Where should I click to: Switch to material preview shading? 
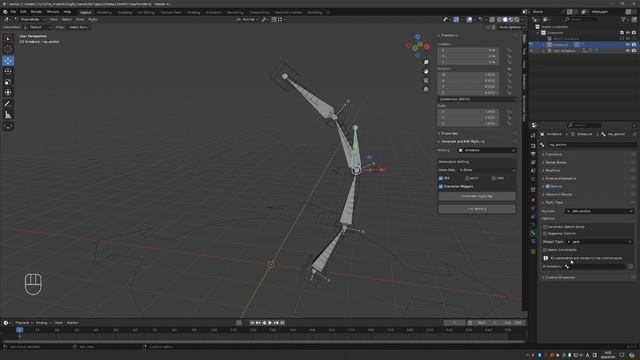click(x=511, y=20)
